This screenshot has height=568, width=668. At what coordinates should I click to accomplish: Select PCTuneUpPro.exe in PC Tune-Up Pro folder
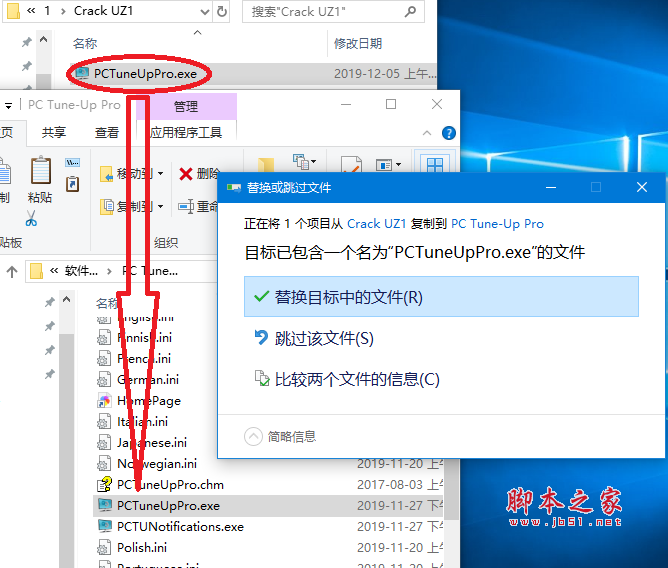pyautogui.click(x=168, y=506)
